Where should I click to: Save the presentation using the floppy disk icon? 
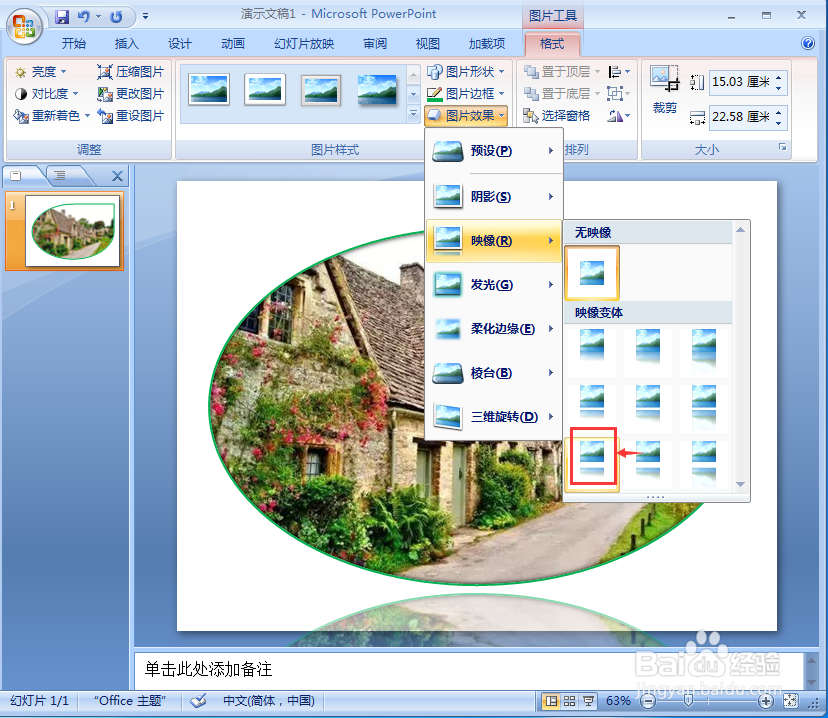point(62,17)
